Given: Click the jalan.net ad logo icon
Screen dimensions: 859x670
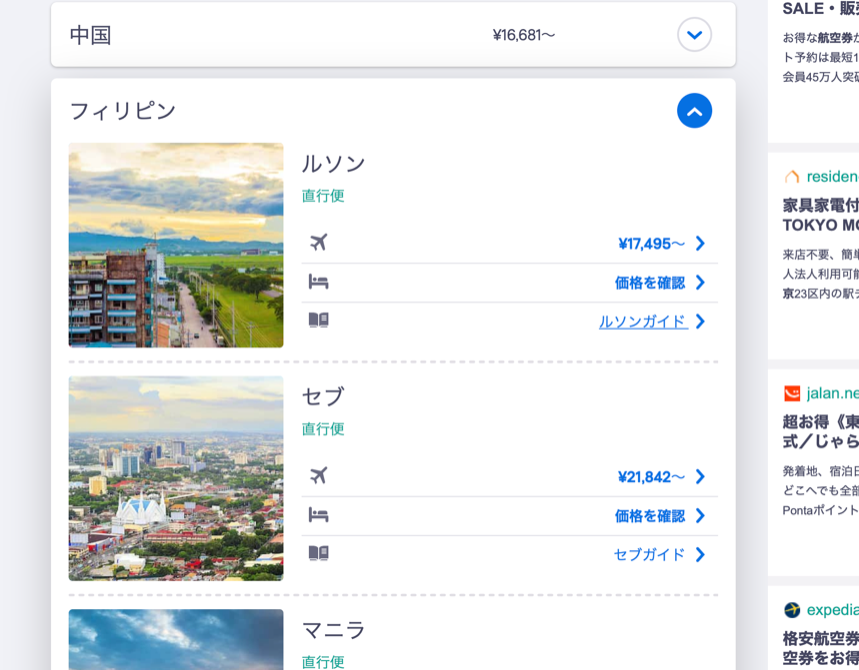Looking at the screenshot, I should 792,393.
